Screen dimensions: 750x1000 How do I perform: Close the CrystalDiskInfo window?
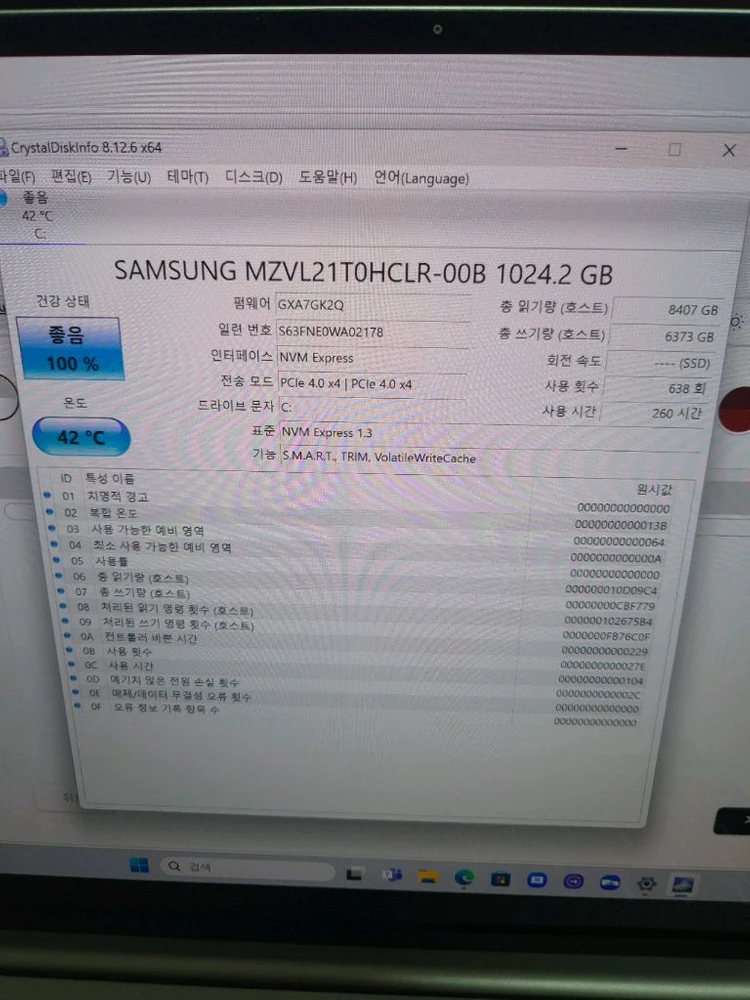point(729,151)
